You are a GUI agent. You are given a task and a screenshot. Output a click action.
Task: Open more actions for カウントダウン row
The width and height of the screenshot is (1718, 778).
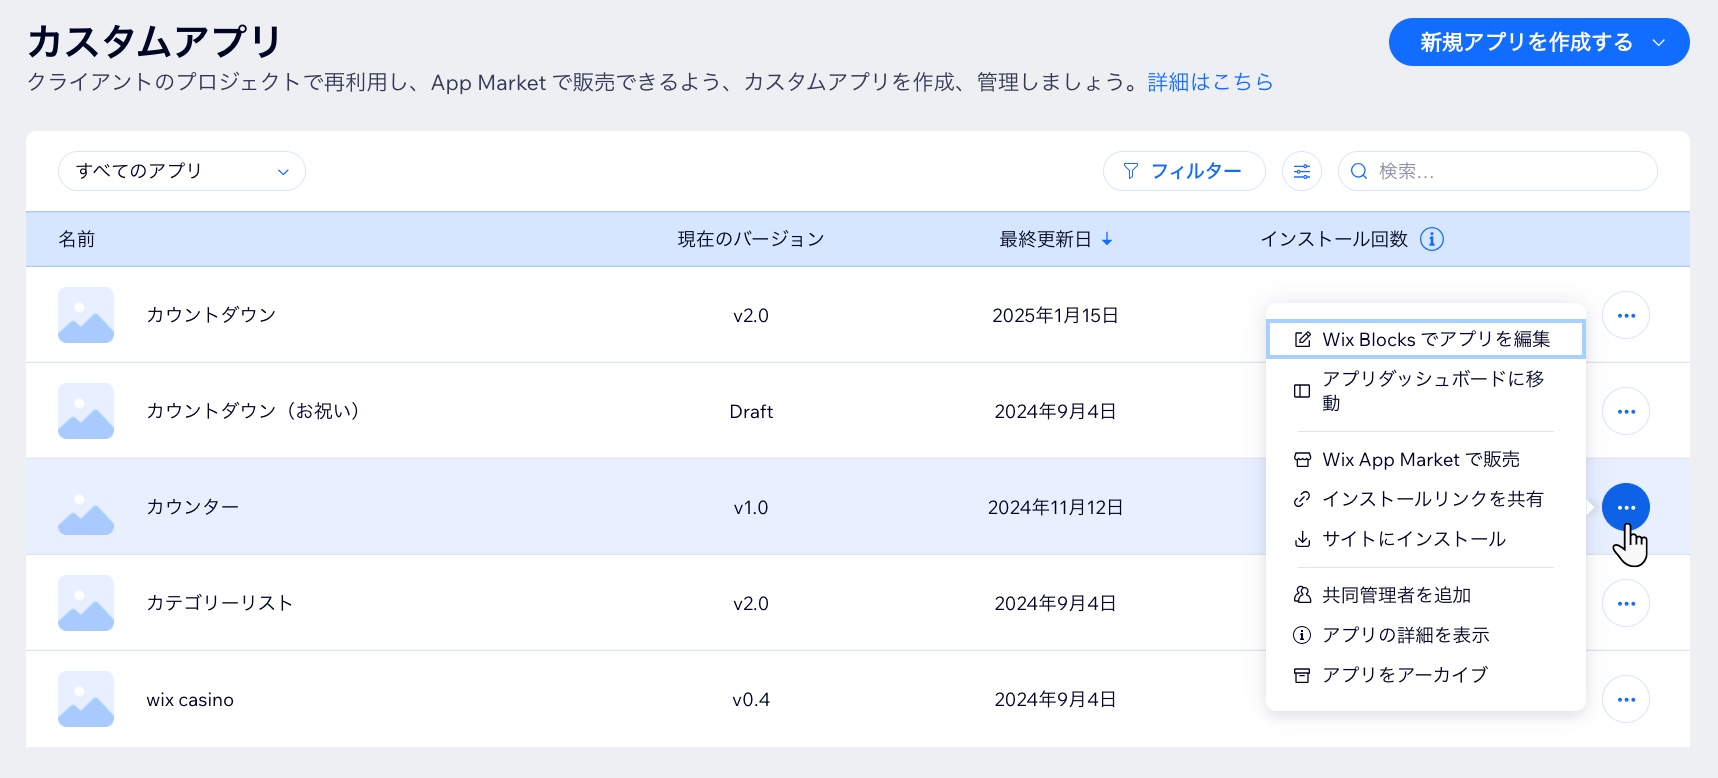[x=1625, y=315]
